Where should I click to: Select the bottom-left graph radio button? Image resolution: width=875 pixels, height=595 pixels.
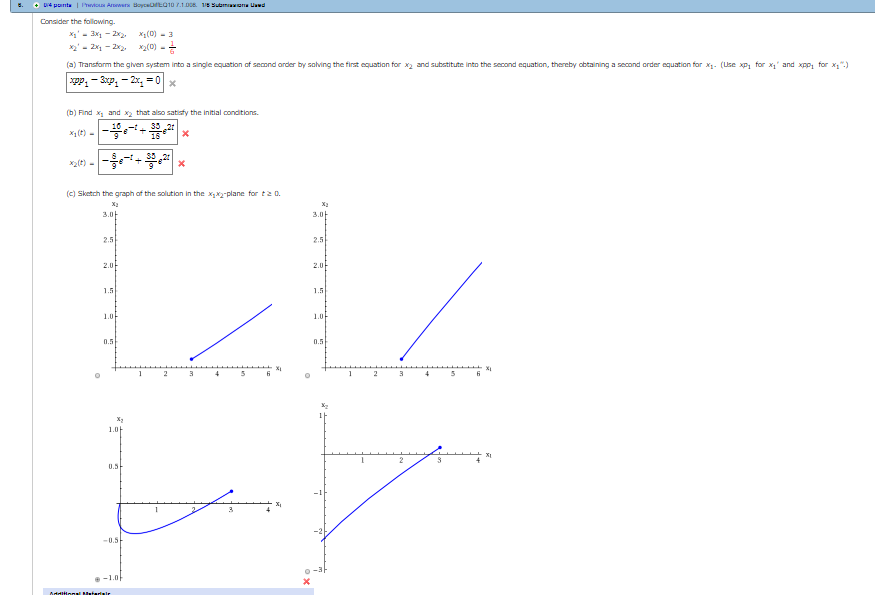coord(97,580)
